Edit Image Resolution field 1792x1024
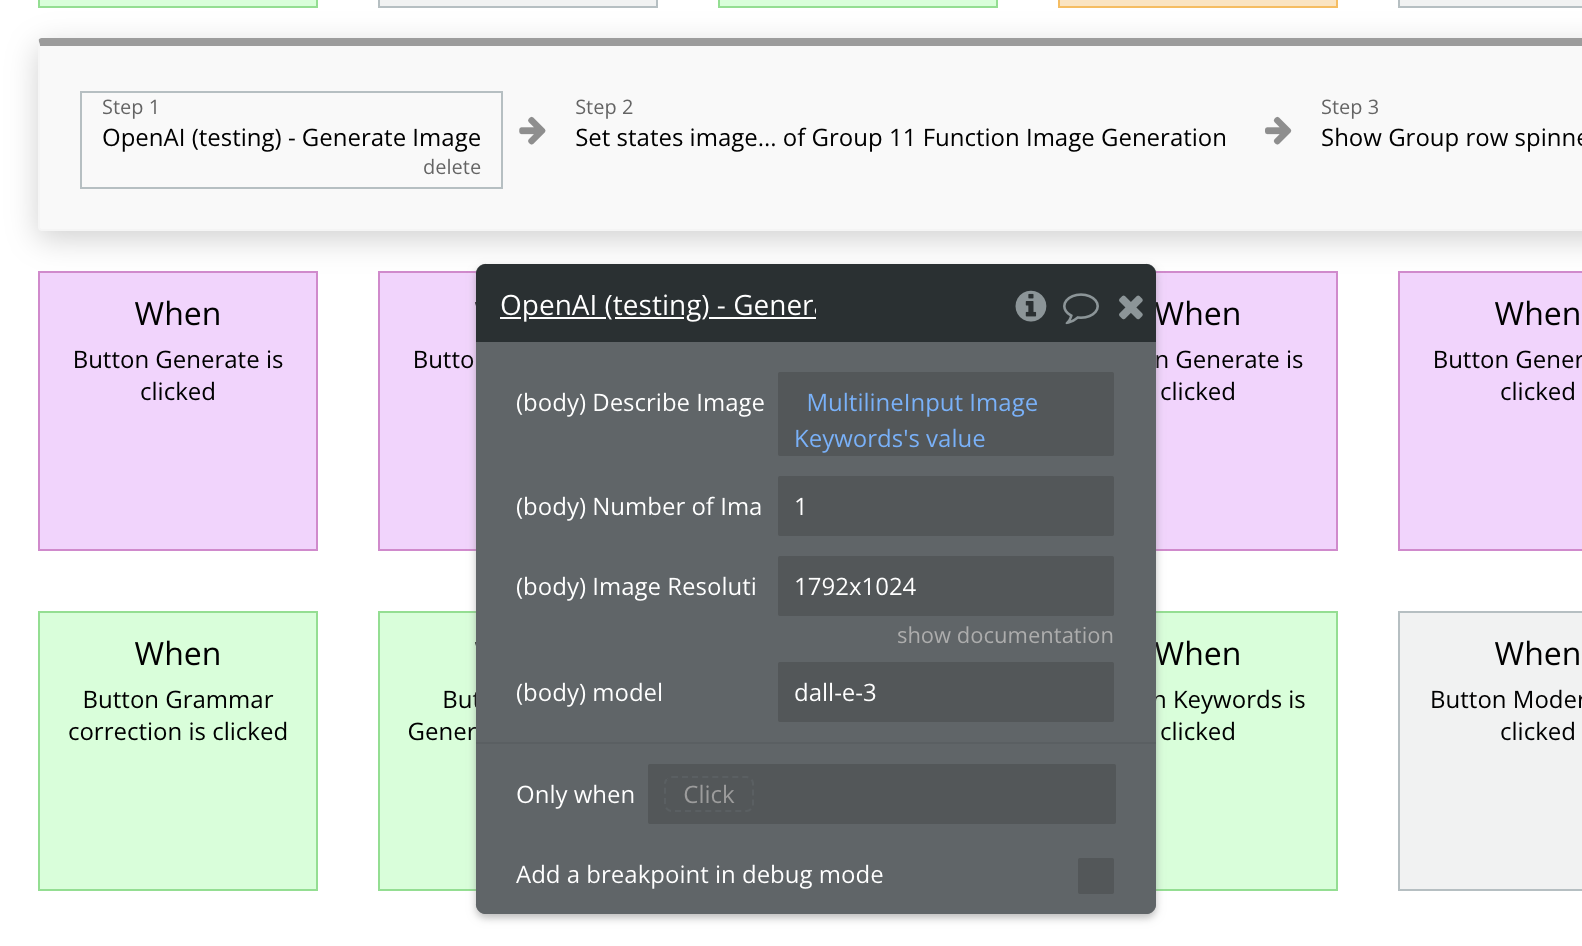Screen dimensions: 1582x946 [x=945, y=586]
